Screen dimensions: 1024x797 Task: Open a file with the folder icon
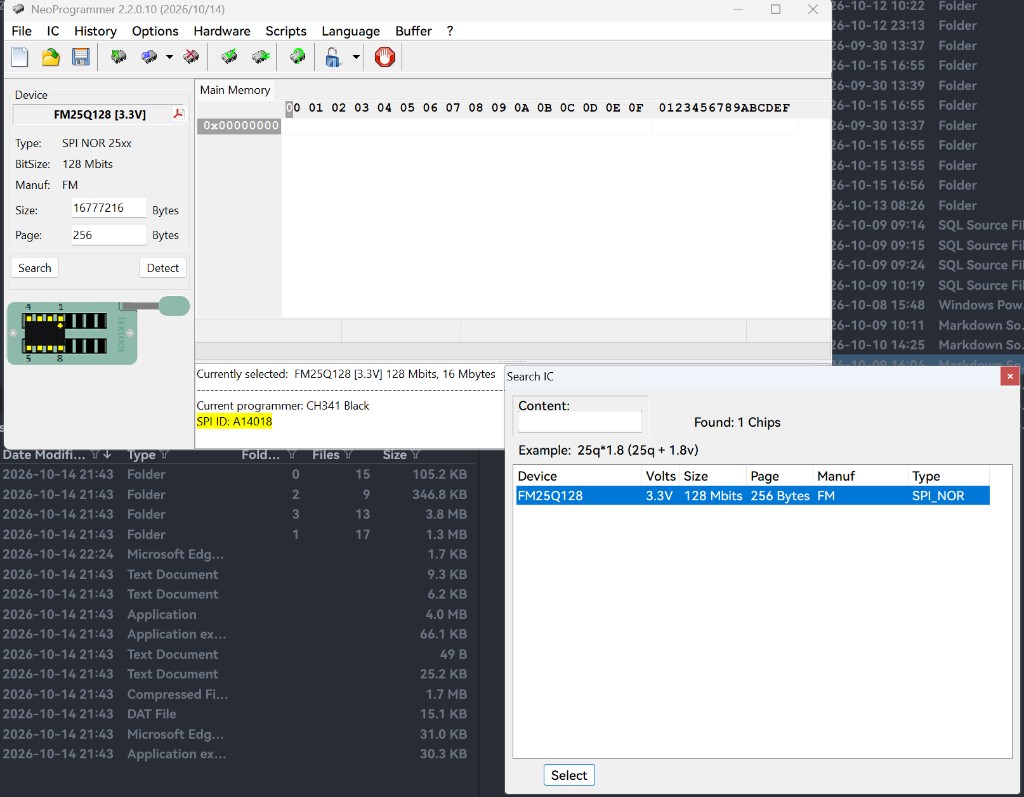click(x=50, y=57)
